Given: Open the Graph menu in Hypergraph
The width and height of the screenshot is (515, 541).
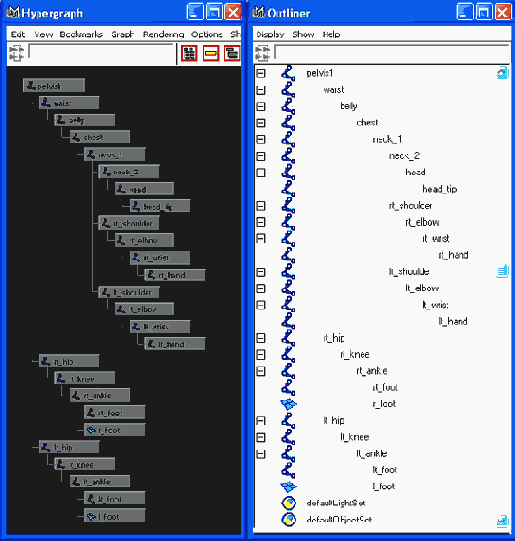Looking at the screenshot, I should tap(122, 34).
